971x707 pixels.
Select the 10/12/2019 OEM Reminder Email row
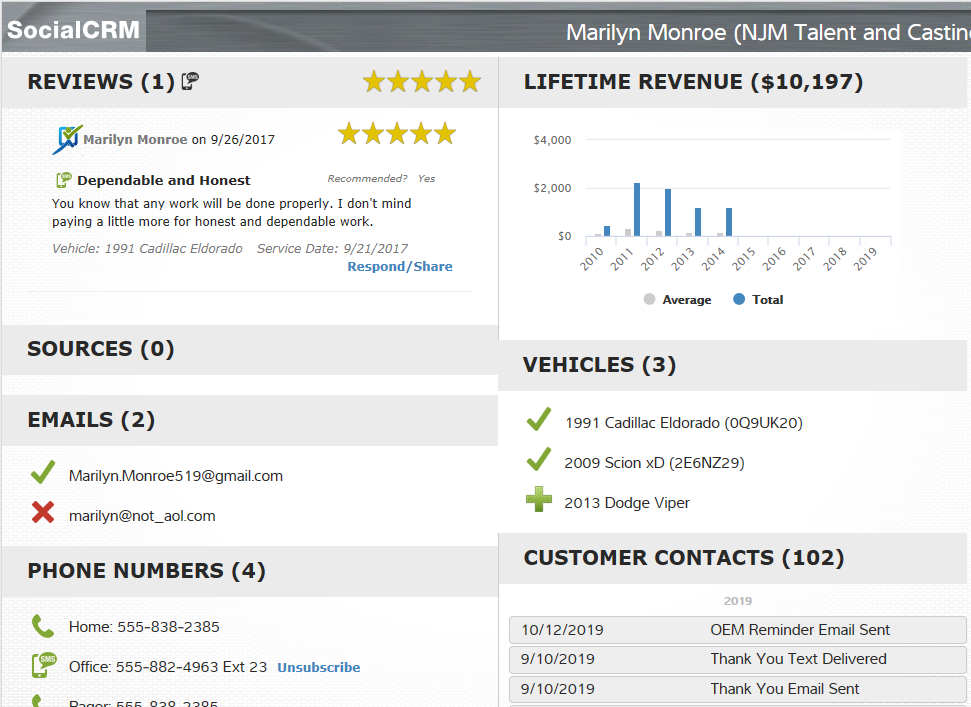pyautogui.click(x=737, y=629)
